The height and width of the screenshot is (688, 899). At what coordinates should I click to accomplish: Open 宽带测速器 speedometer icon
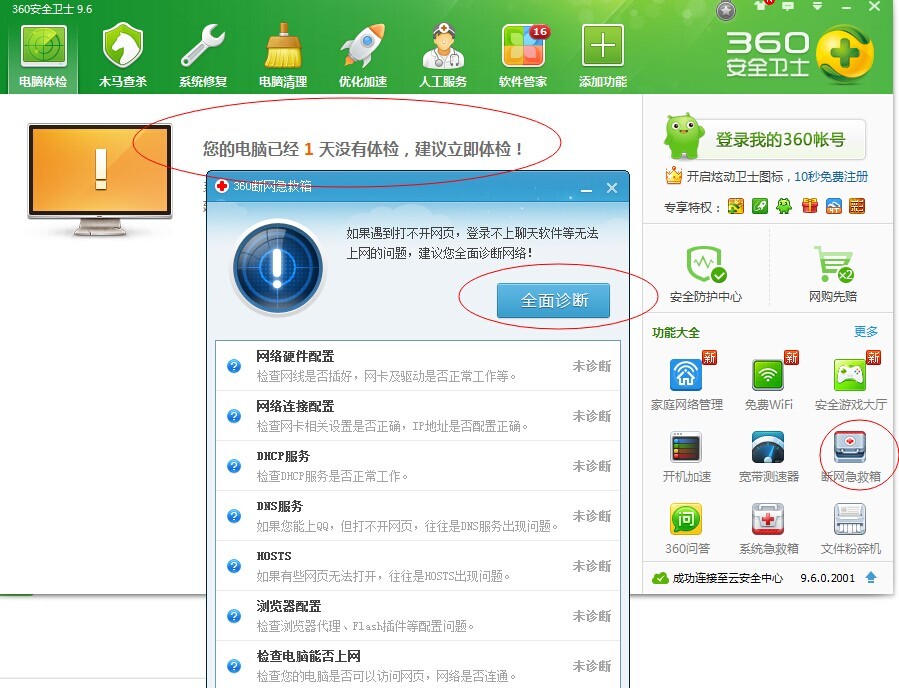tap(768, 456)
